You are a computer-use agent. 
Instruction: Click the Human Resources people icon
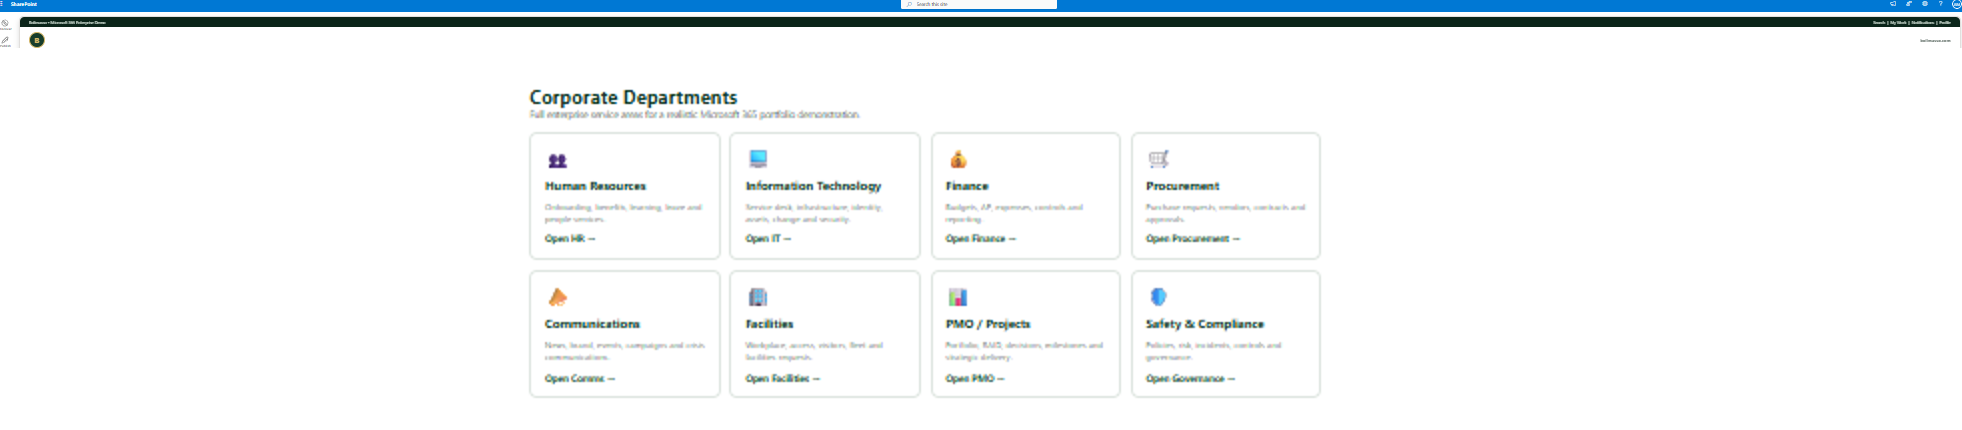click(x=558, y=160)
